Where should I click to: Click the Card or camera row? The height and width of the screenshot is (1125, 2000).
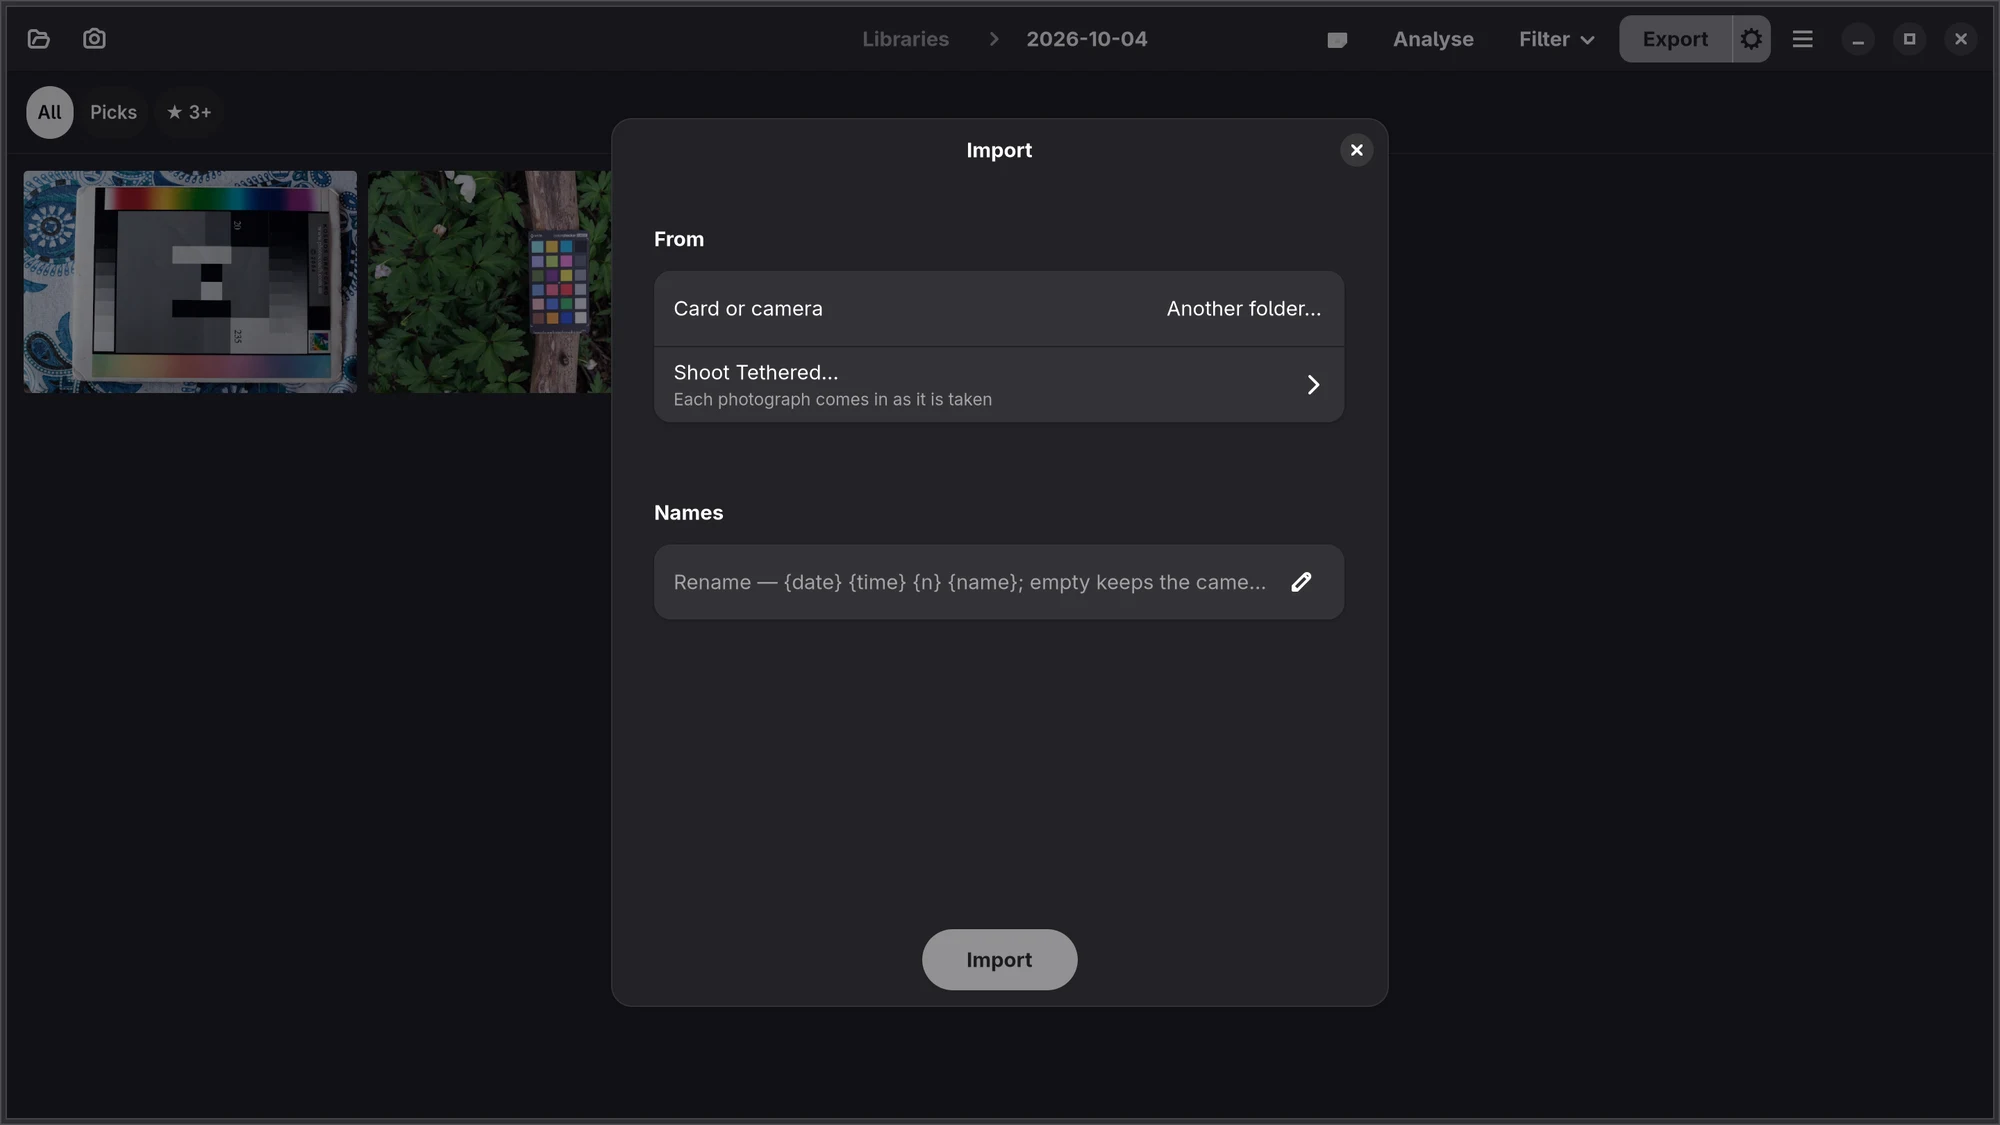(x=999, y=309)
